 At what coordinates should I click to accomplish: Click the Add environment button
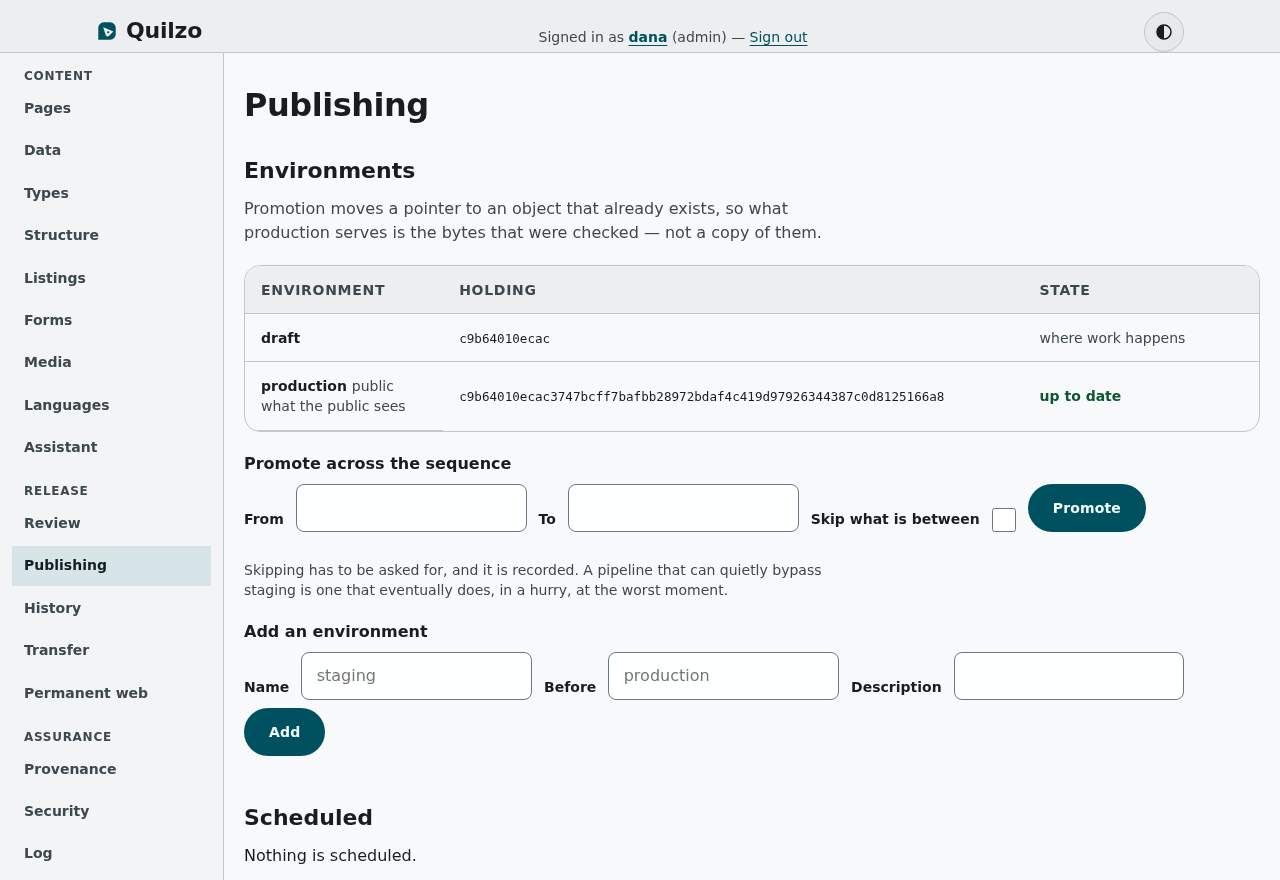(x=284, y=732)
